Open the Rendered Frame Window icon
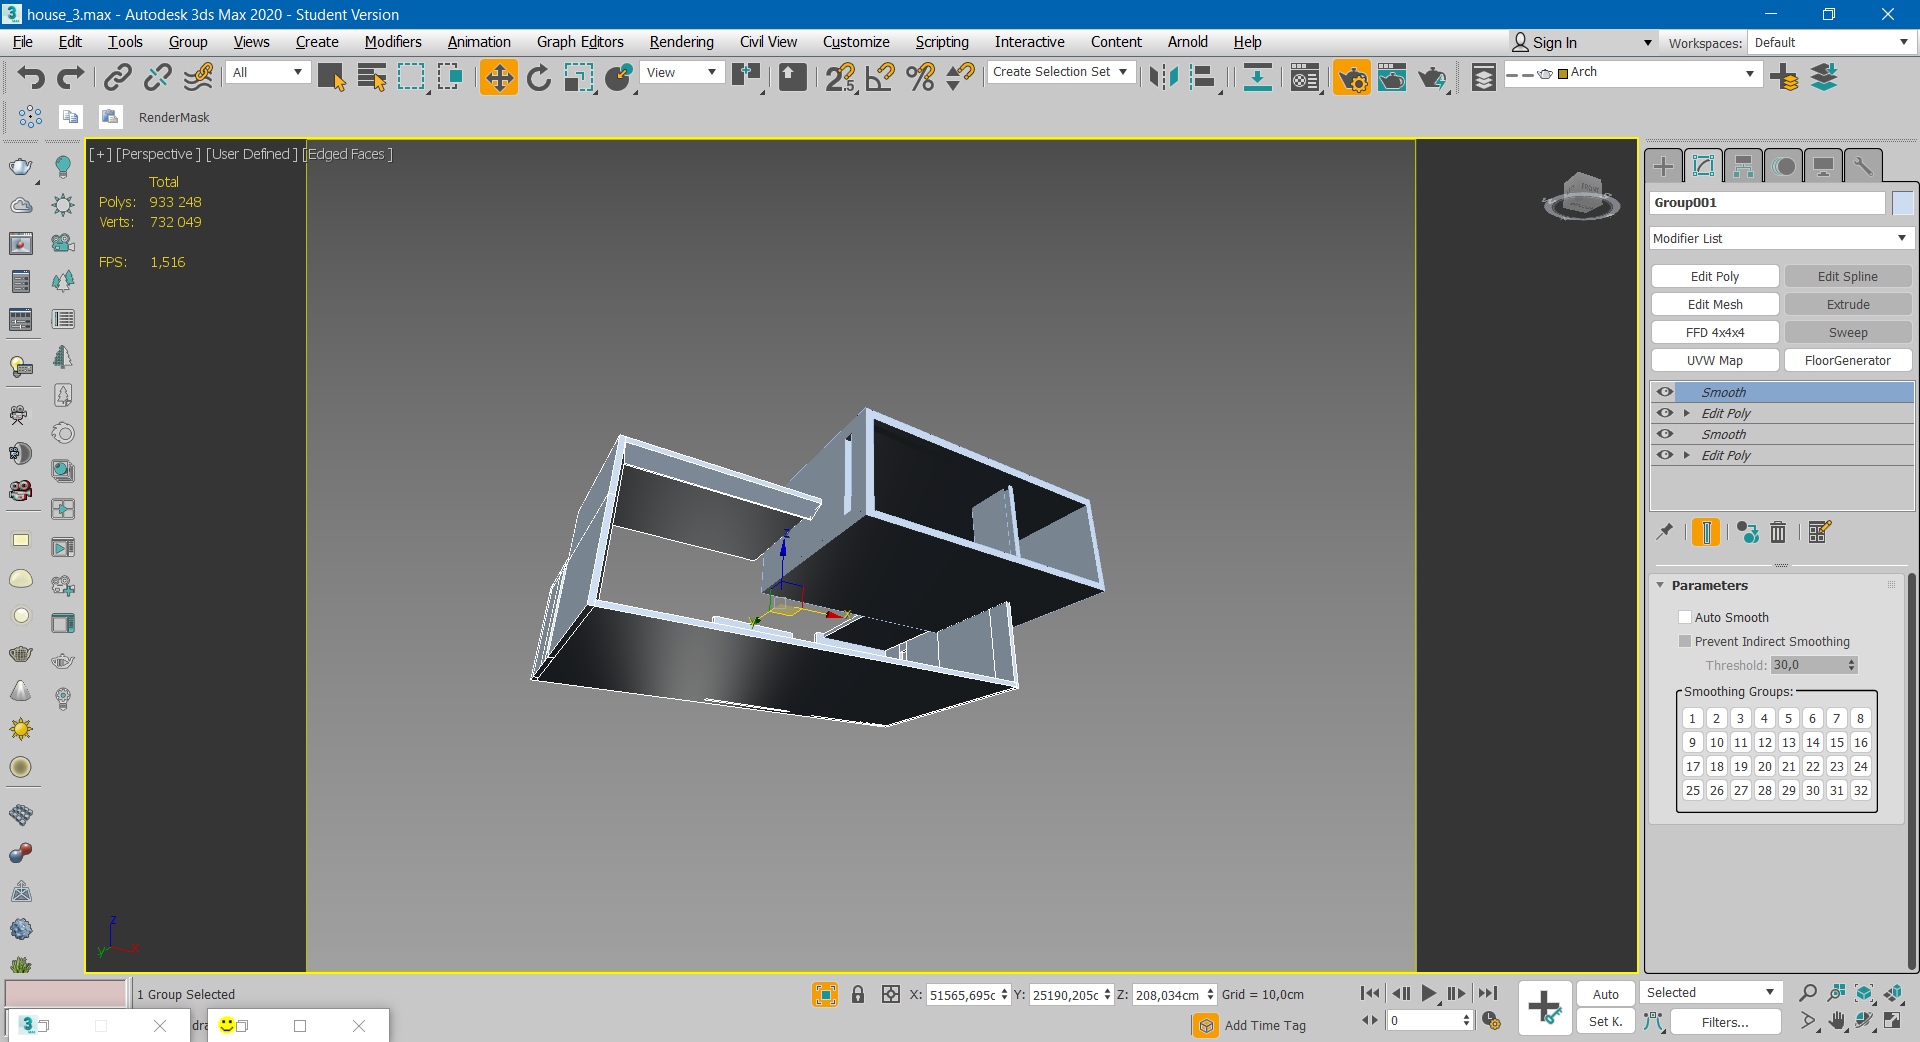Screen dimensions: 1920x1042 coord(1392,77)
